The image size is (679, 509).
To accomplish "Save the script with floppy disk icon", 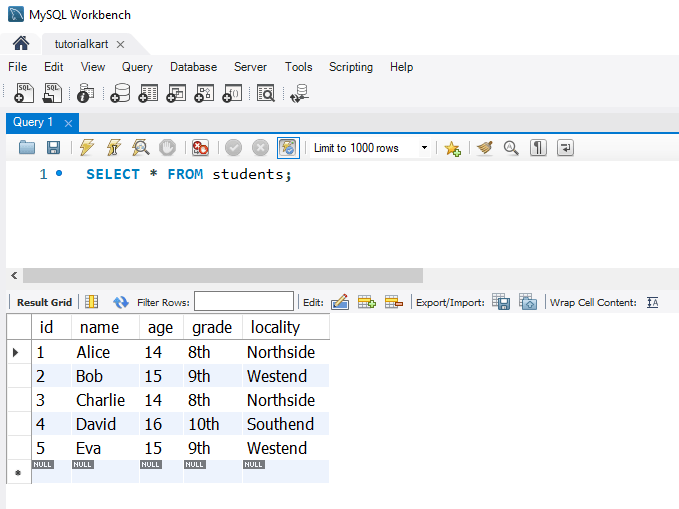I will coord(53,148).
